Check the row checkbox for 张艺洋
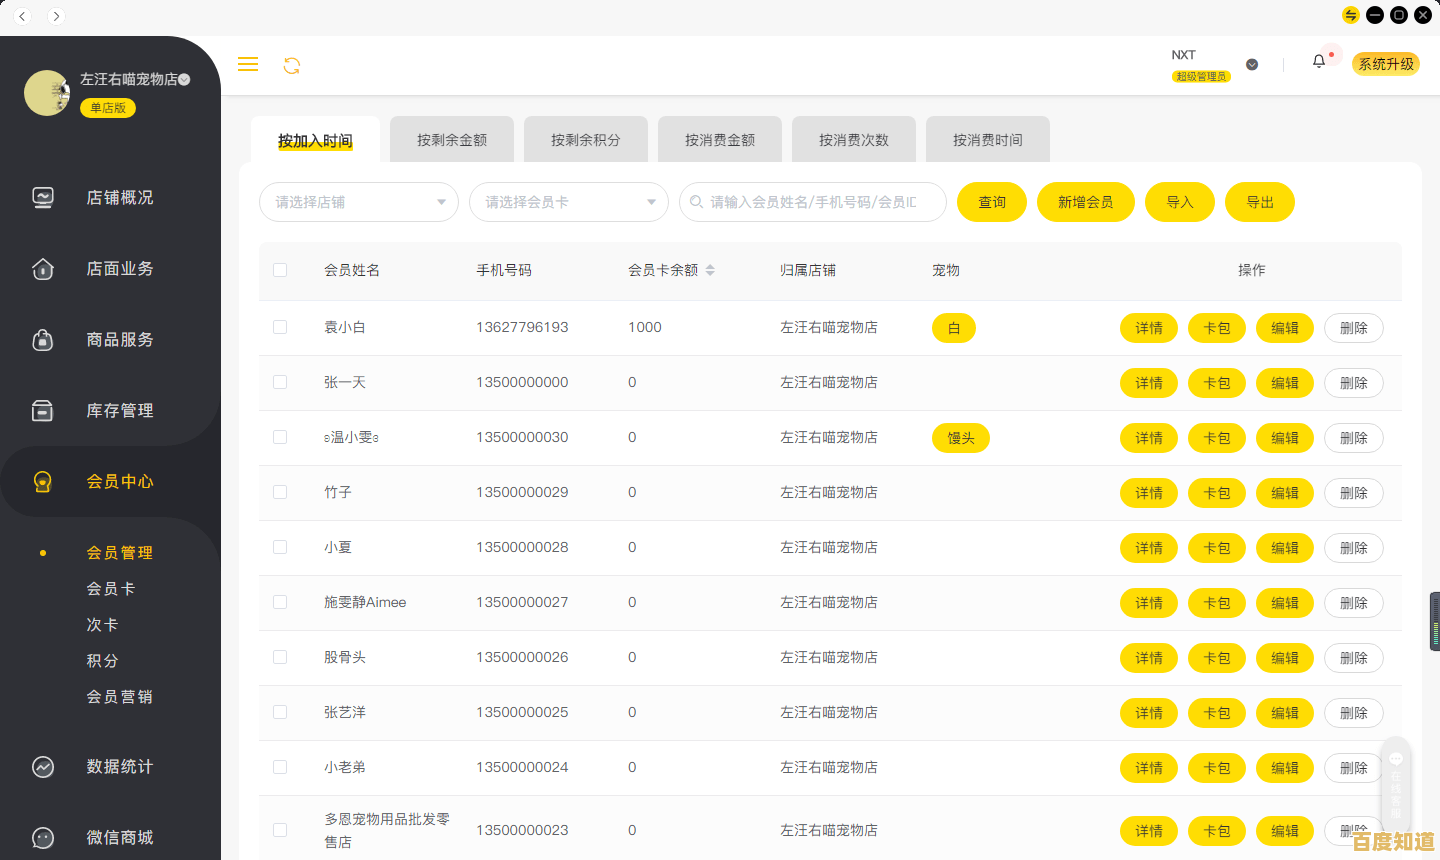Image resolution: width=1440 pixels, height=860 pixels. pos(282,712)
